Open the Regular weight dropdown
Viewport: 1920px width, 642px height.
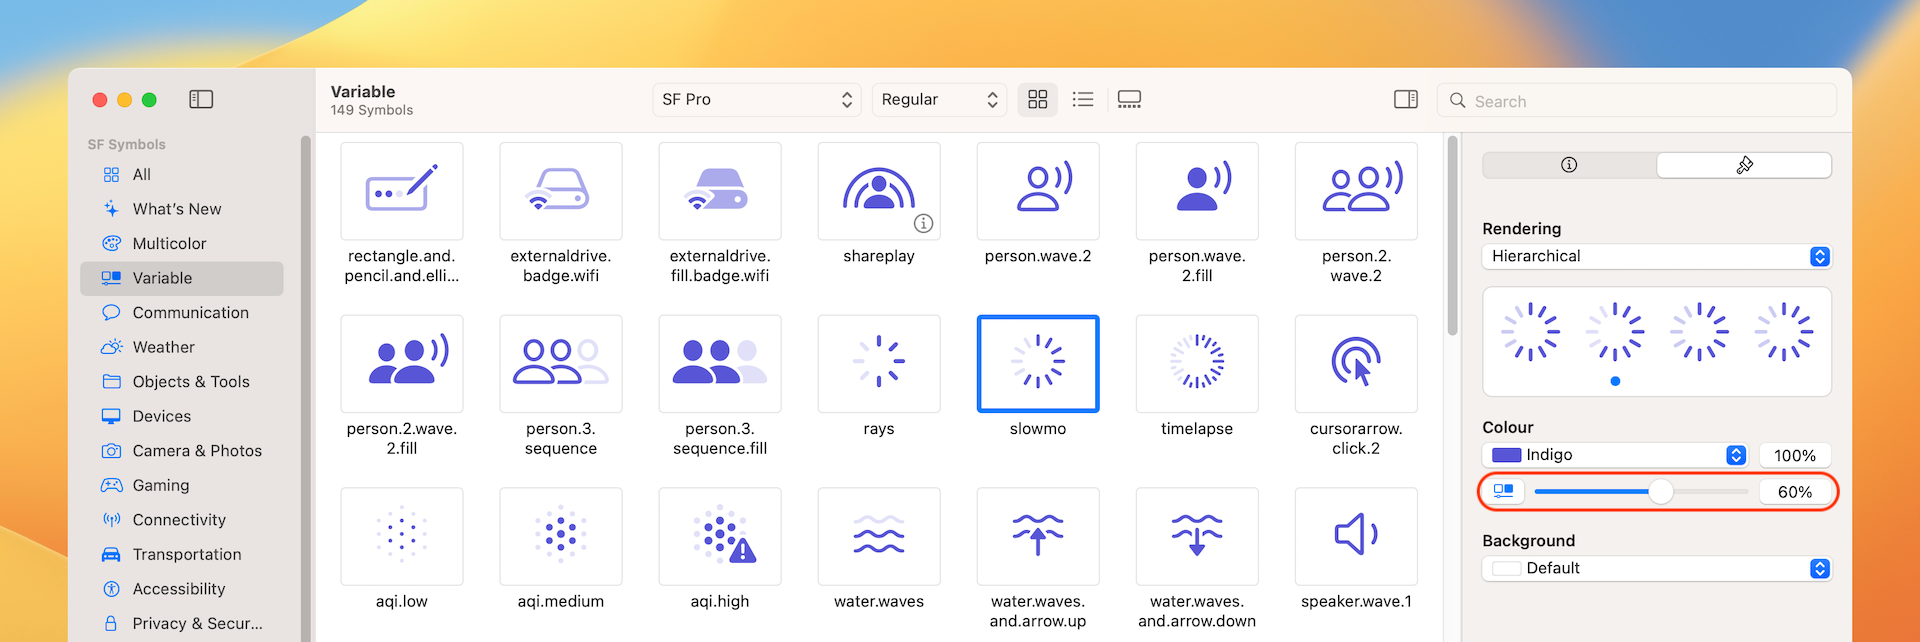coord(938,99)
